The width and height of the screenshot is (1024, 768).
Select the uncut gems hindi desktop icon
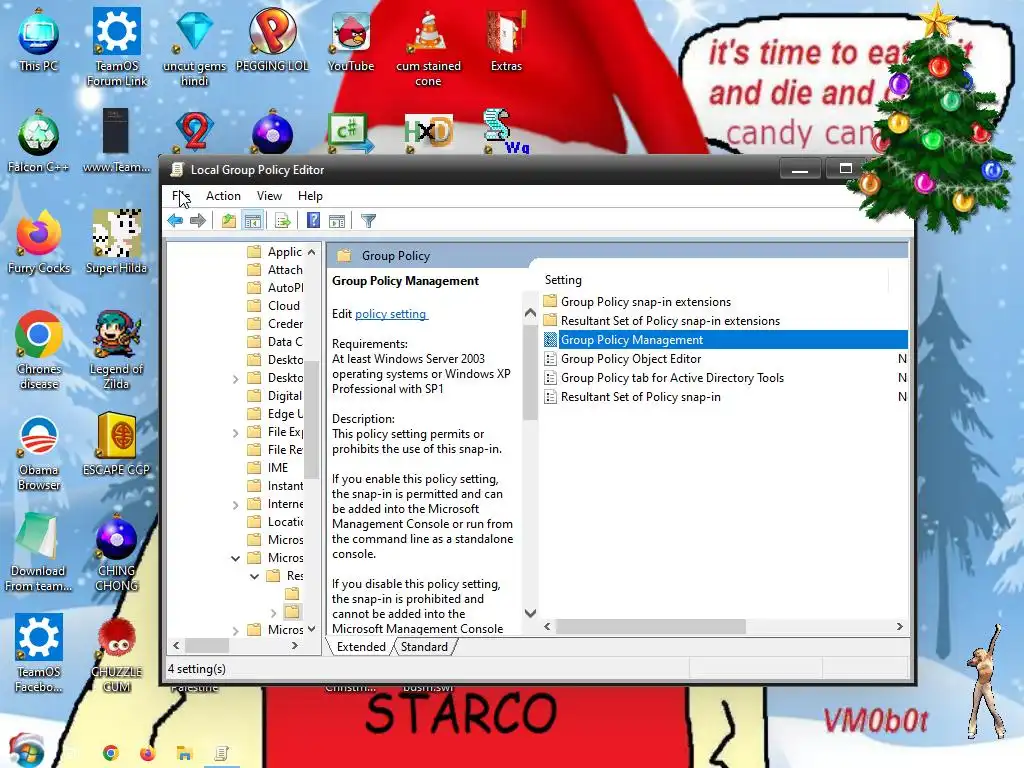[195, 50]
